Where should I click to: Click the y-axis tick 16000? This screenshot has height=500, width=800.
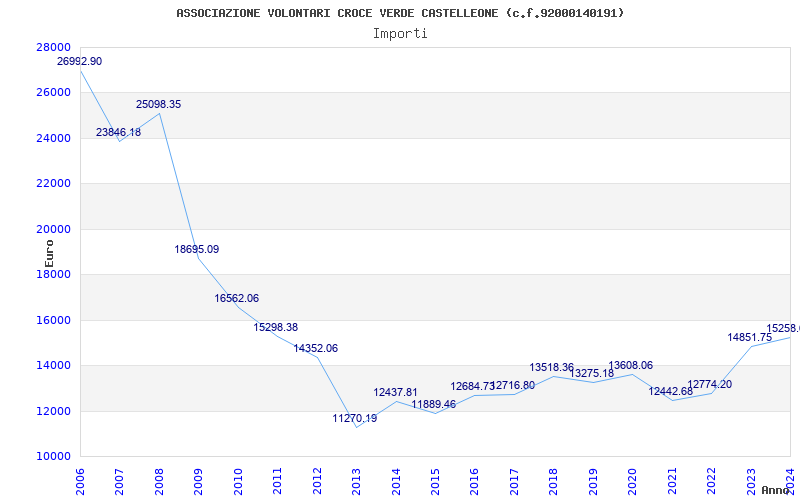54,320
